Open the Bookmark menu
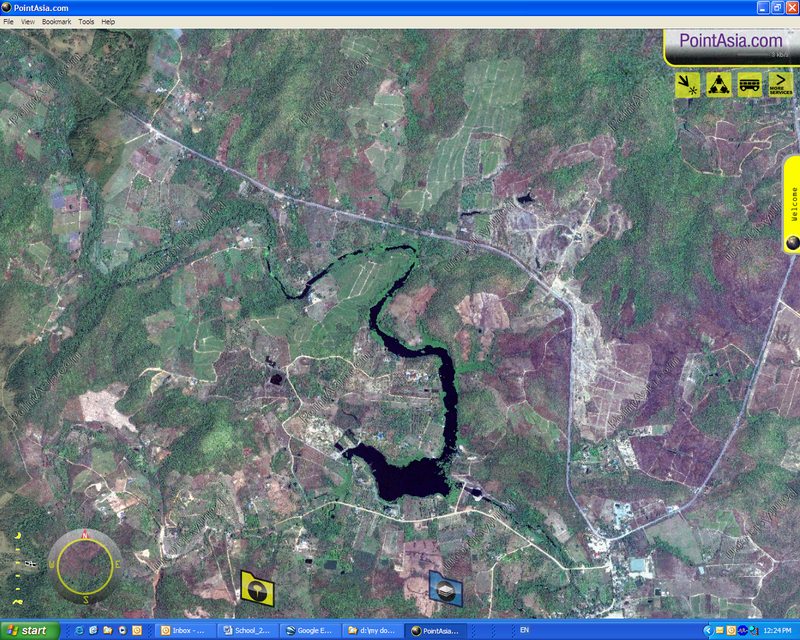800x640 pixels. point(56,21)
